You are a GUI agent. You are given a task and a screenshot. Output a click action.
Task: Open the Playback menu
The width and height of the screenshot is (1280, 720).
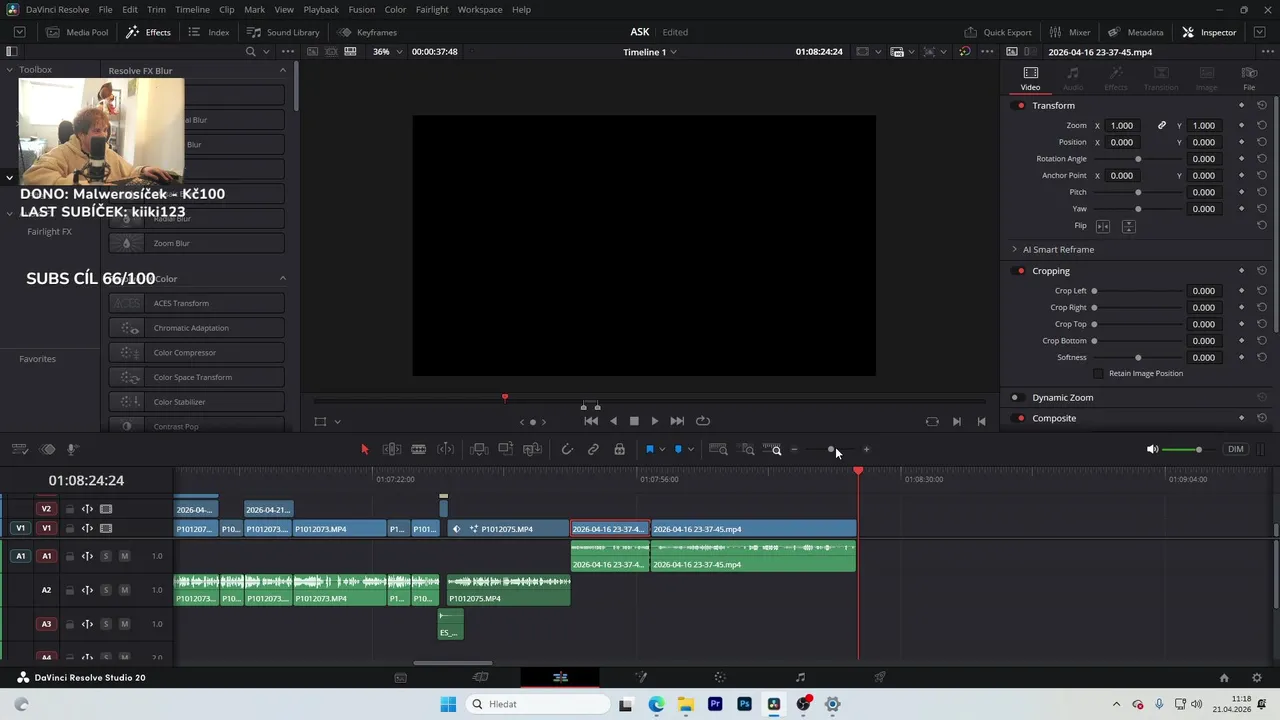(x=321, y=9)
